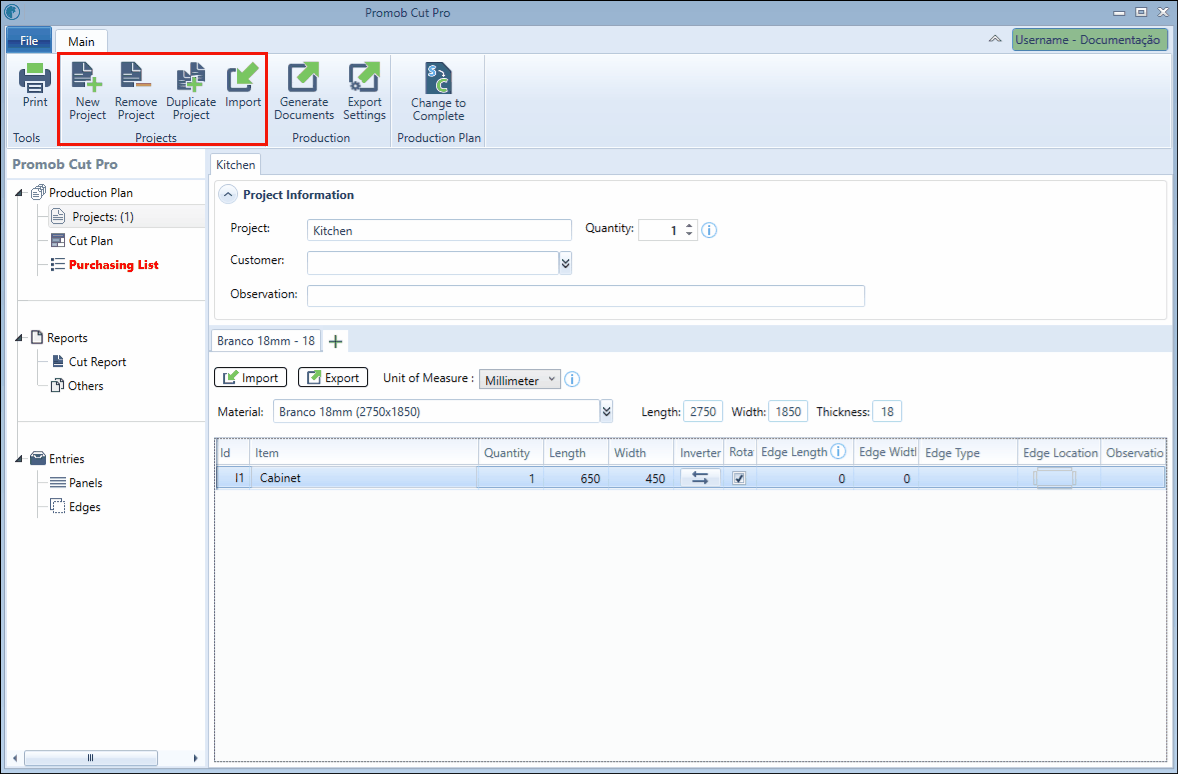Image resolution: width=1178 pixels, height=774 pixels.
Task: Open the Customer dropdown arrow
Action: (566, 262)
